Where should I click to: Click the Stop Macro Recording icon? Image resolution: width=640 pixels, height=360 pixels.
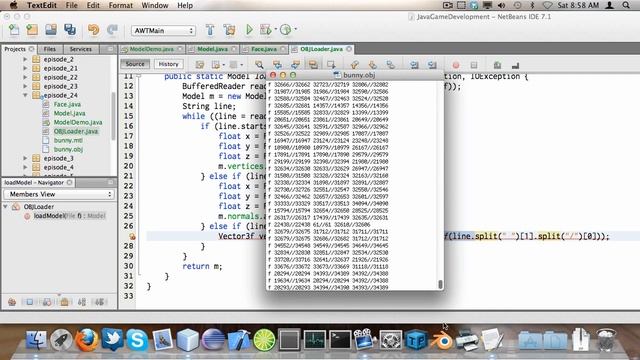pyautogui.click(x=473, y=65)
